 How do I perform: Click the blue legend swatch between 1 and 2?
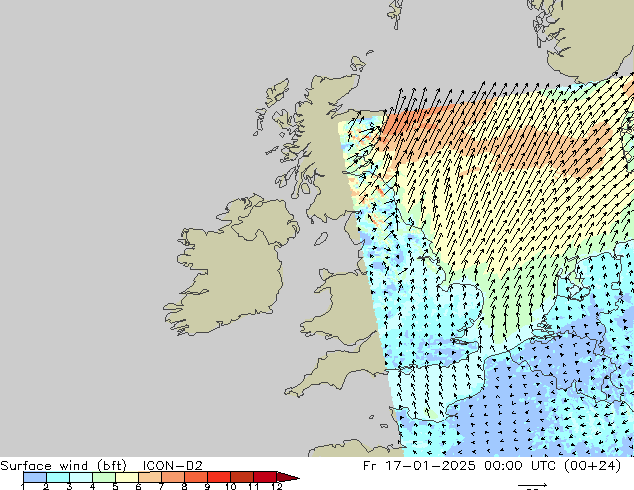point(35,477)
